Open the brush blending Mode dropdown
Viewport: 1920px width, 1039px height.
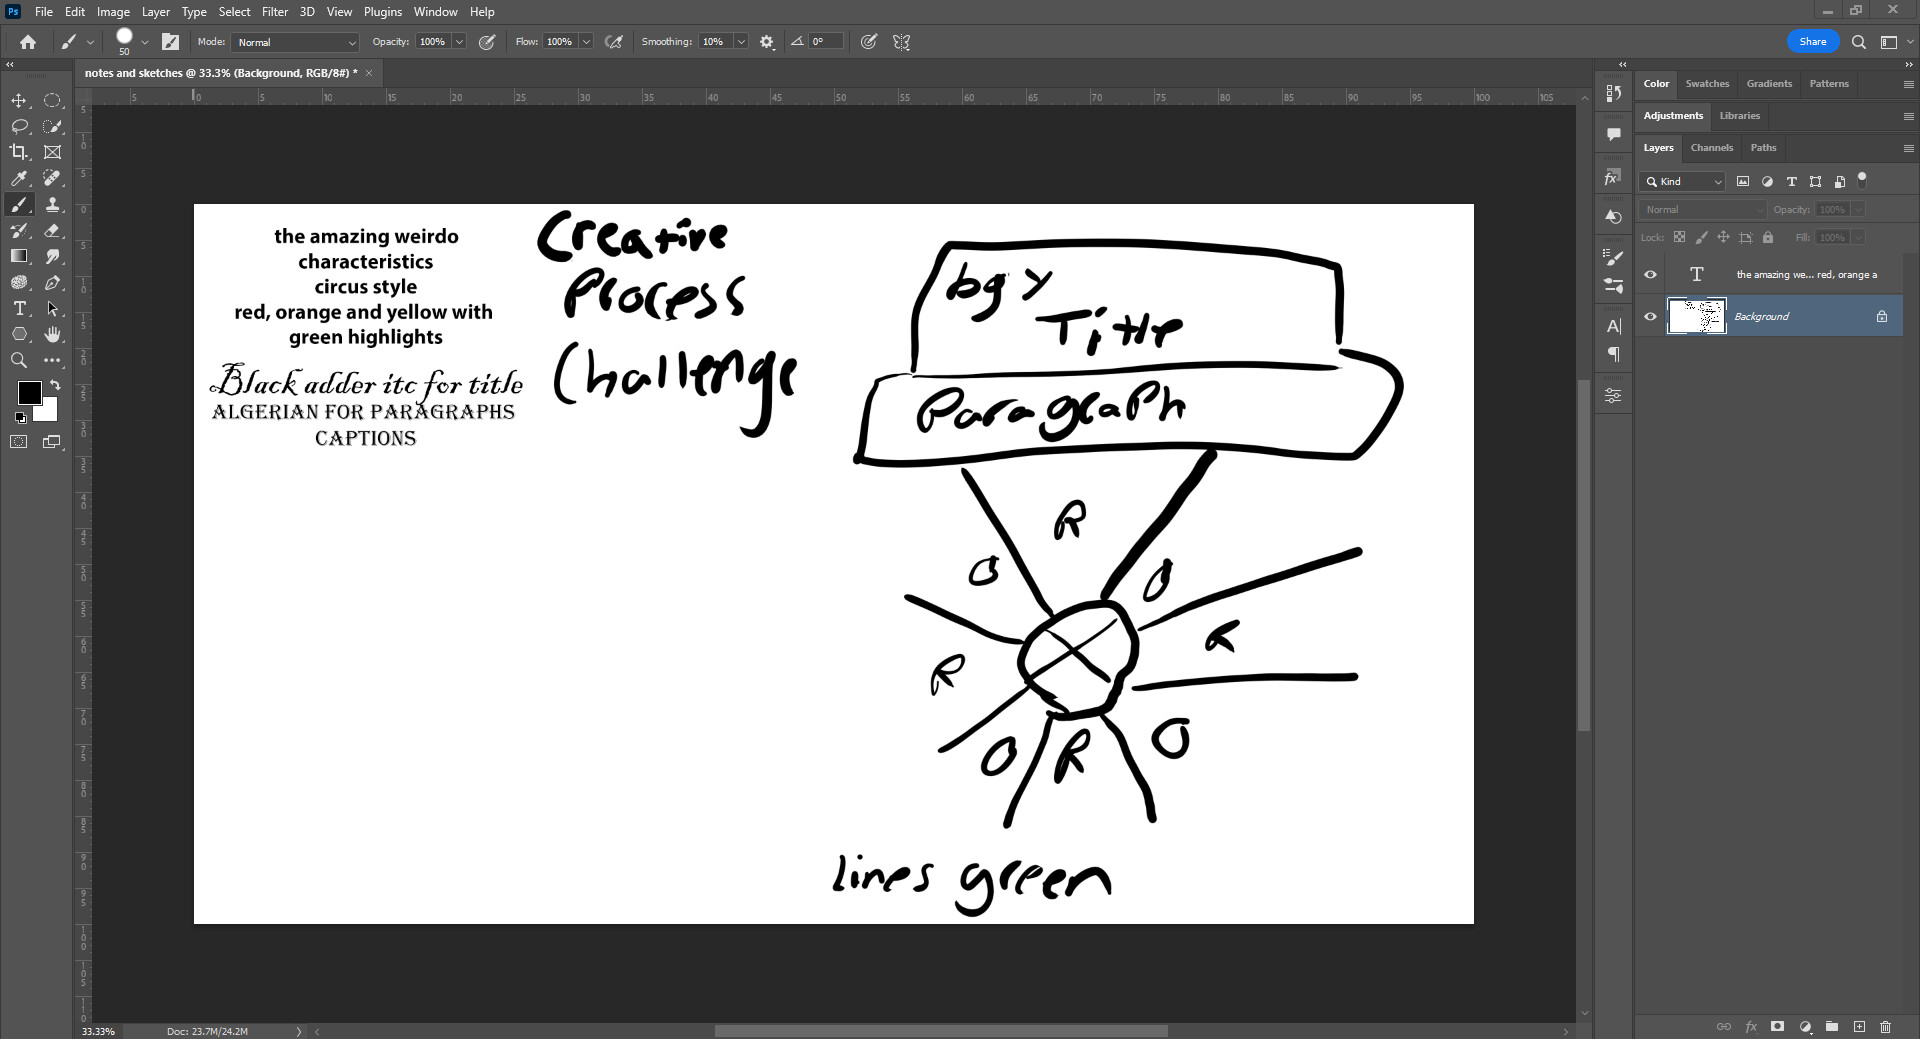tap(294, 42)
